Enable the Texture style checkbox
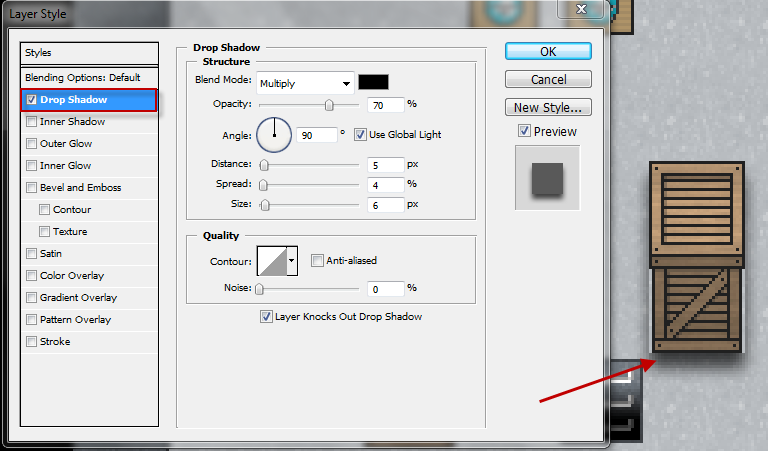This screenshot has width=768, height=451. pyautogui.click(x=45, y=232)
